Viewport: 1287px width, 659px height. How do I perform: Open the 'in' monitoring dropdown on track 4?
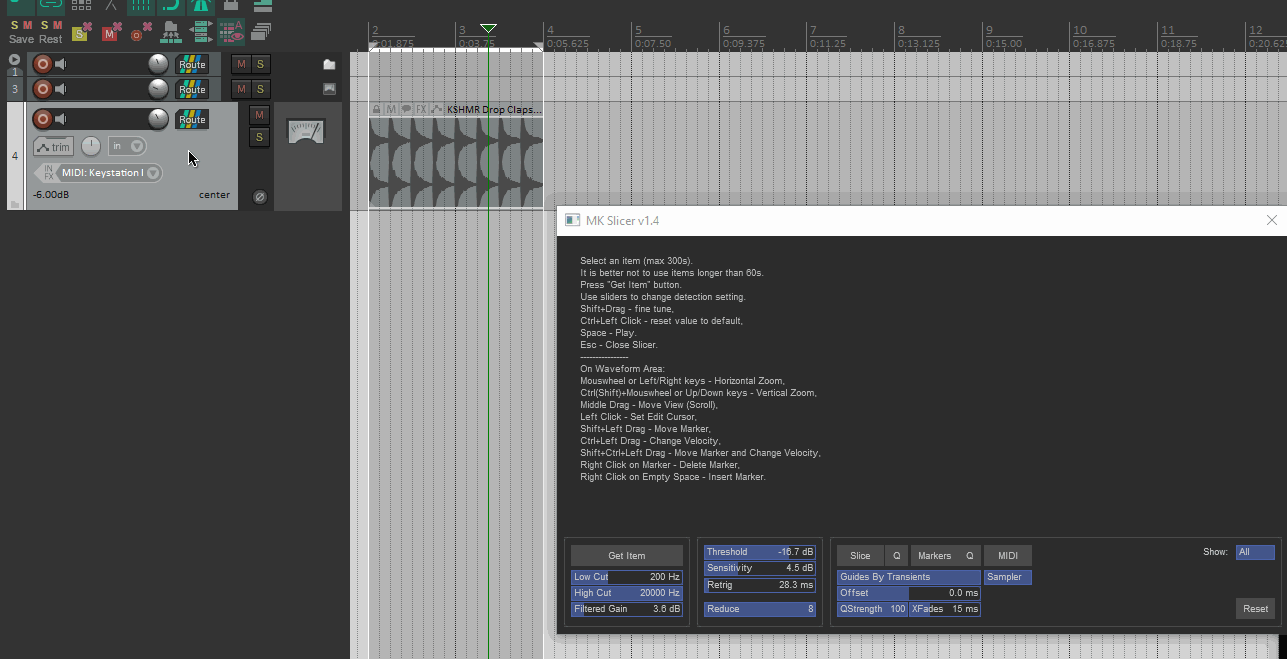127,146
